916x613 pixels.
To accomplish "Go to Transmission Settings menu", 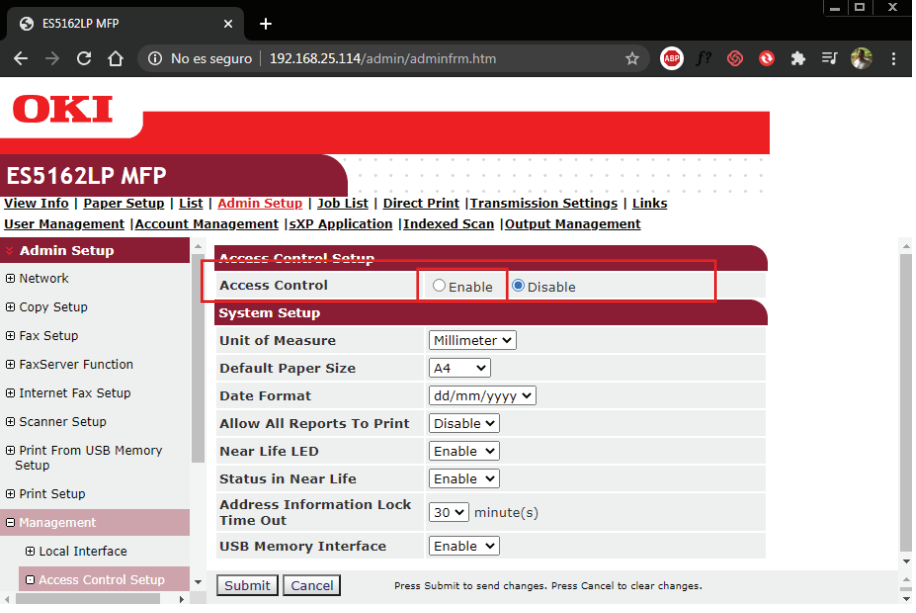I will pyautogui.click(x=544, y=204).
